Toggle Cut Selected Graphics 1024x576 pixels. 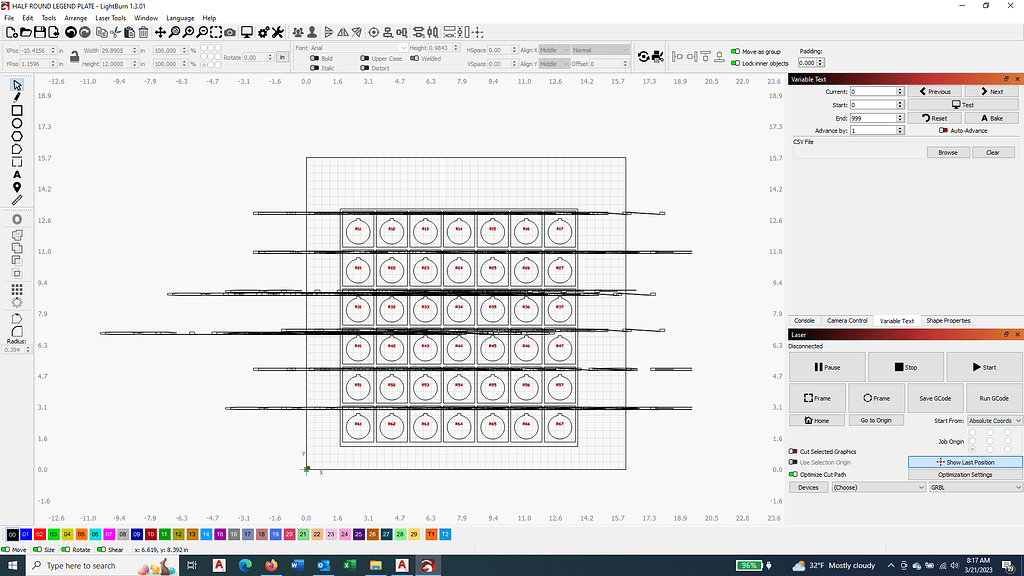coord(794,451)
